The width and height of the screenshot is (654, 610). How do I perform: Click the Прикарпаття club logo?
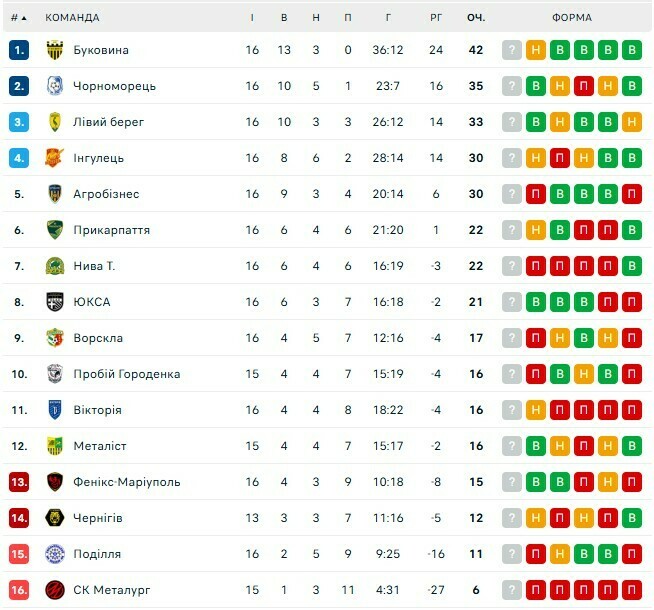tap(55, 230)
